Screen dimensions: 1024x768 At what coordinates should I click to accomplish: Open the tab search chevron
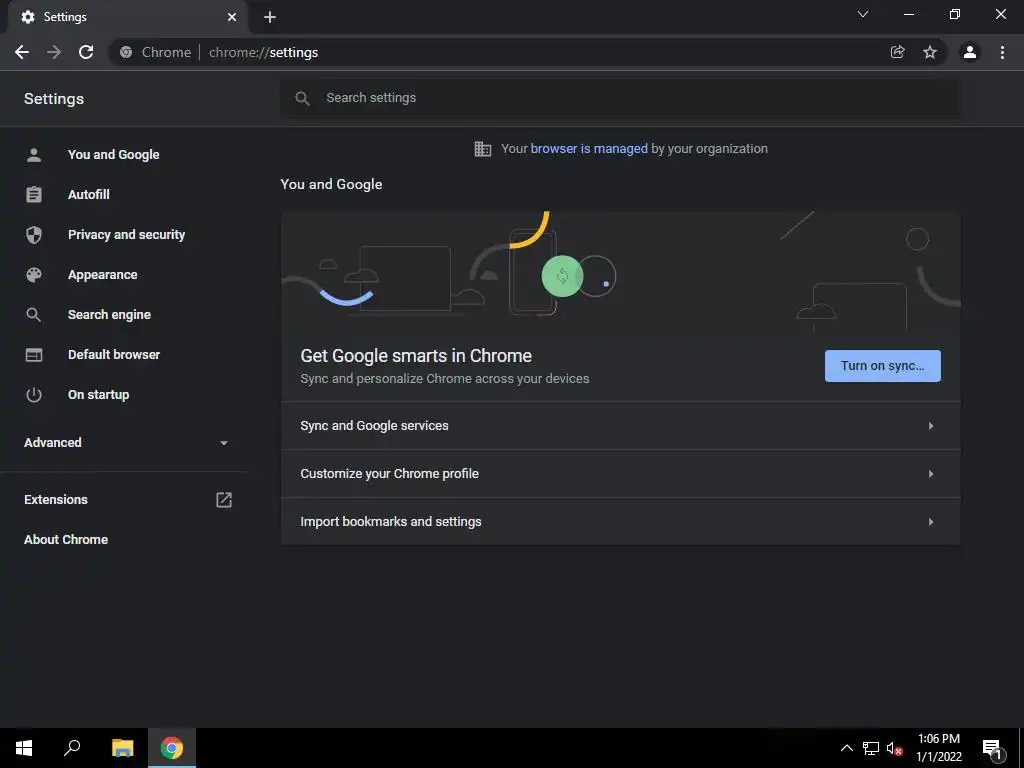863,14
